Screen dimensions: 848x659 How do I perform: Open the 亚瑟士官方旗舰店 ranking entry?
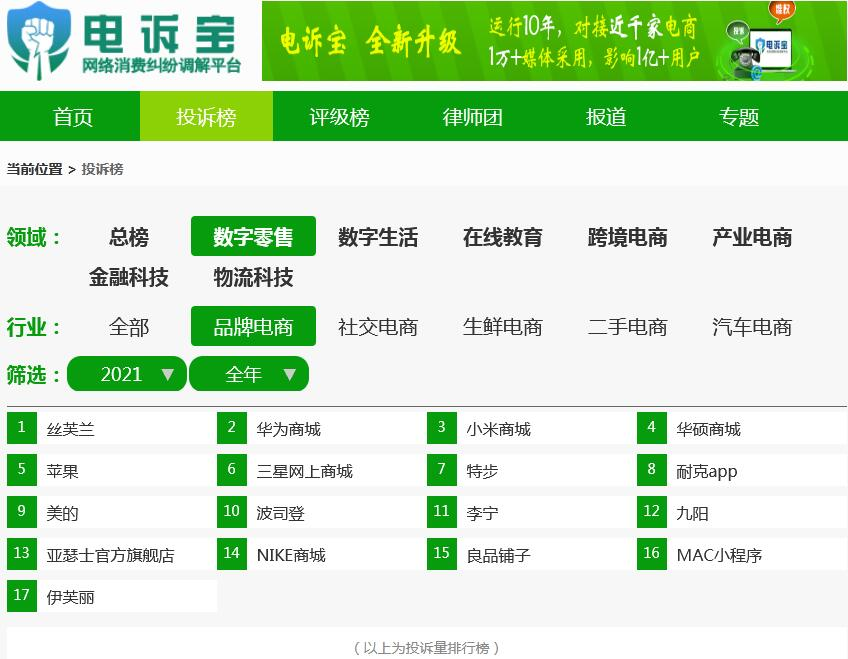pos(112,554)
